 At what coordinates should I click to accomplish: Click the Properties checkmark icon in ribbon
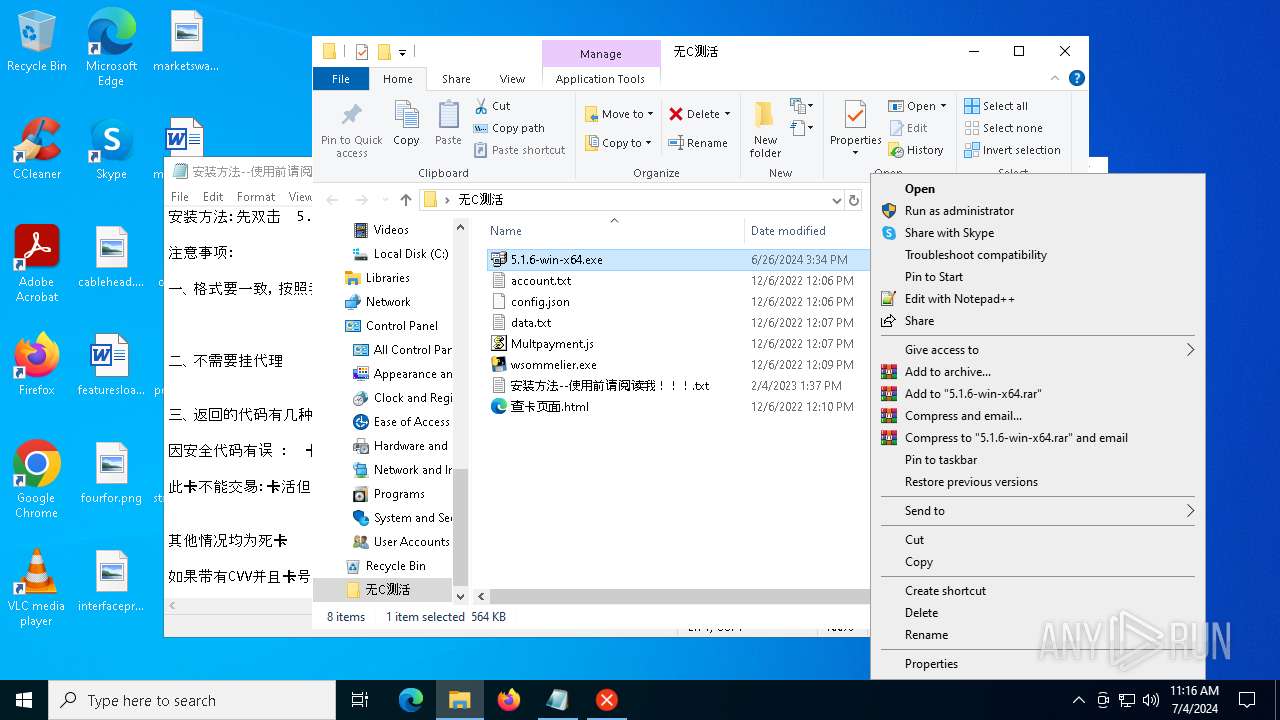(855, 115)
